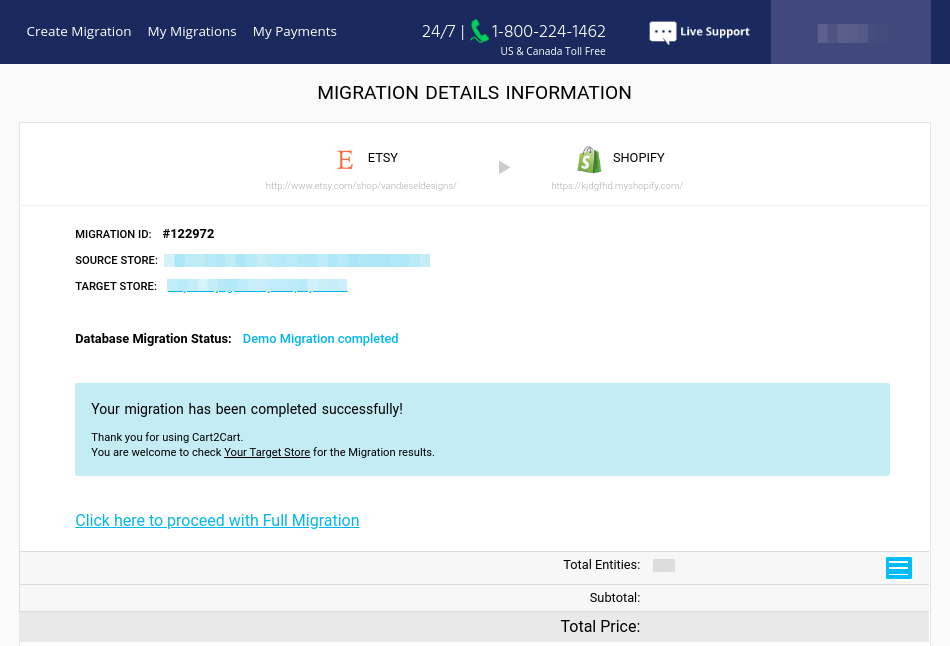Click the Shopify bag logo icon
Screen dimensions: 950x646
(589, 159)
